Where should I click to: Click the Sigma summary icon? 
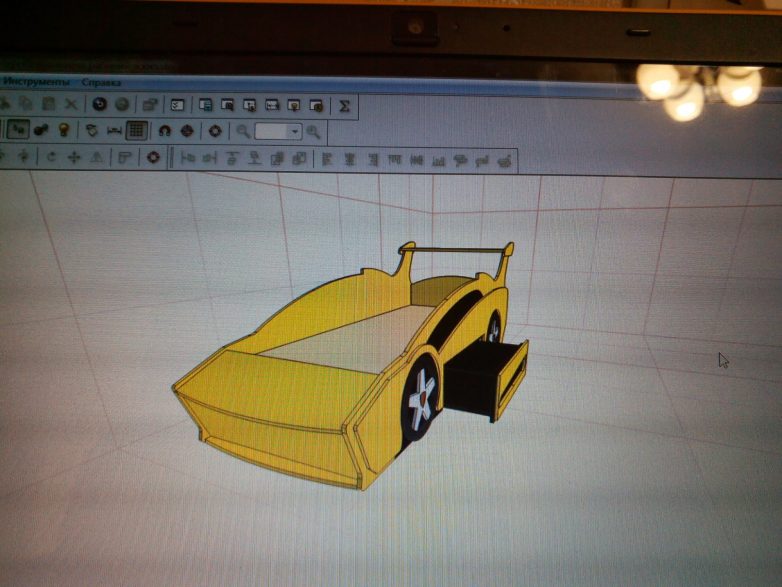click(x=344, y=105)
